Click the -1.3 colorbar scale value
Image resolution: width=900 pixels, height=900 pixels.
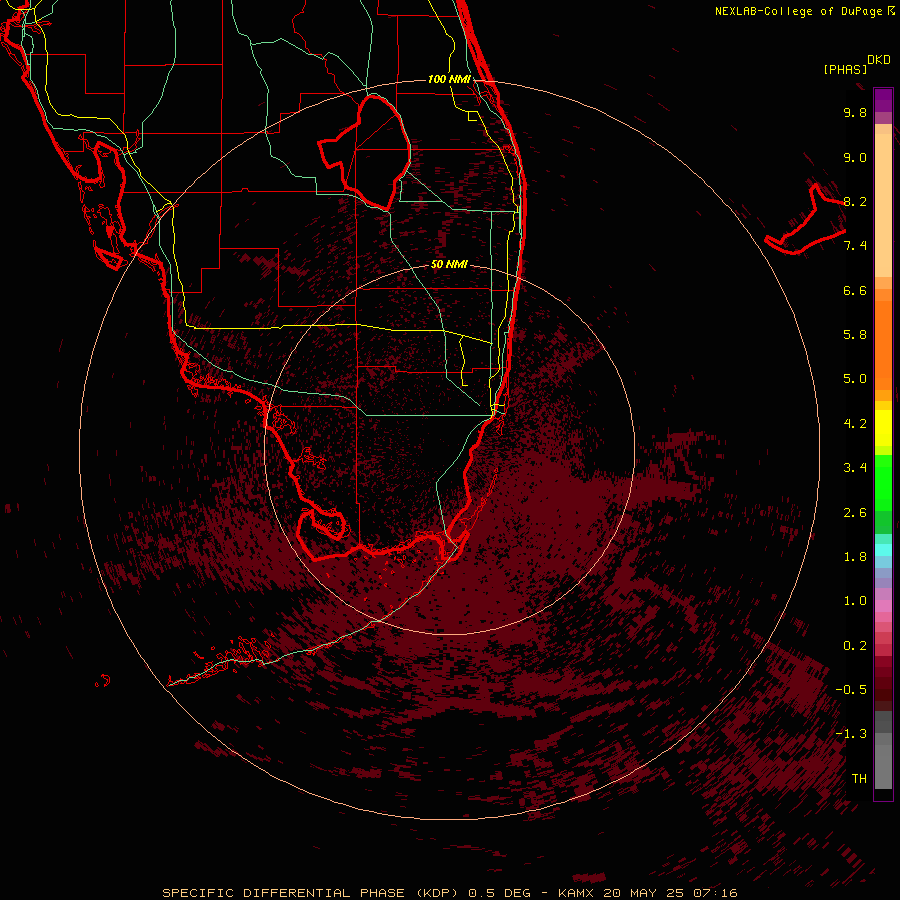[851, 734]
